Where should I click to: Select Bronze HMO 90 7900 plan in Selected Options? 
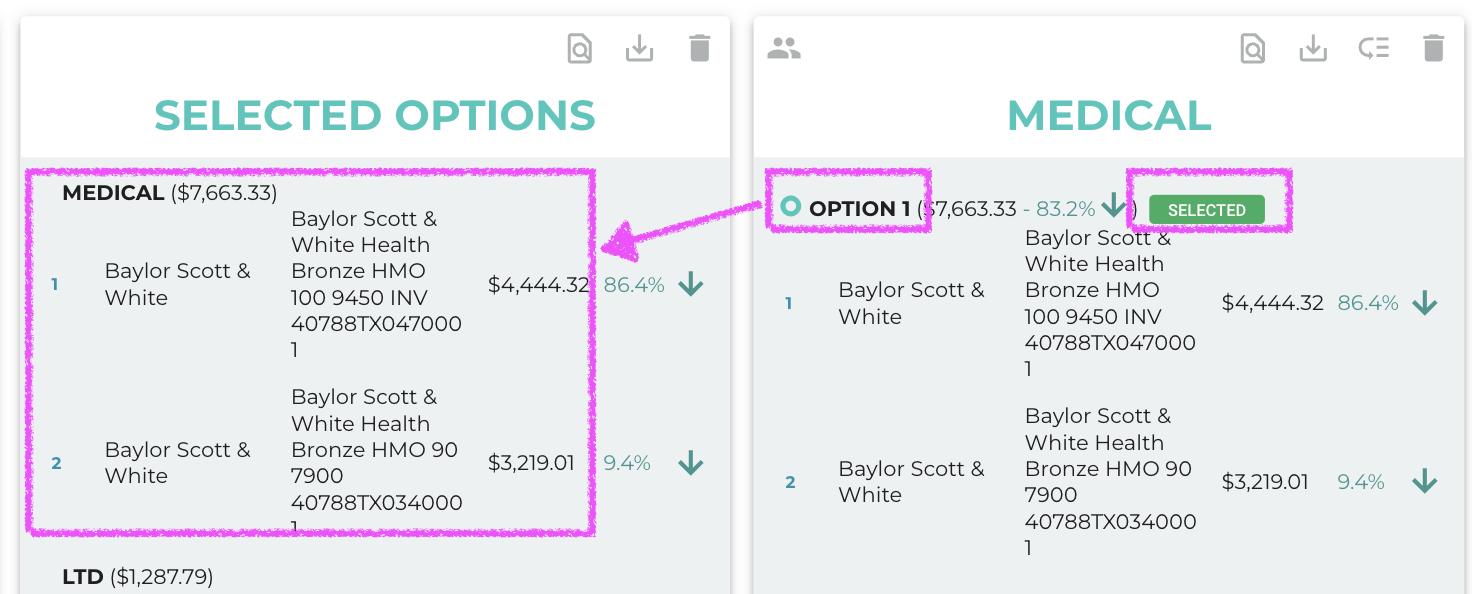377,463
